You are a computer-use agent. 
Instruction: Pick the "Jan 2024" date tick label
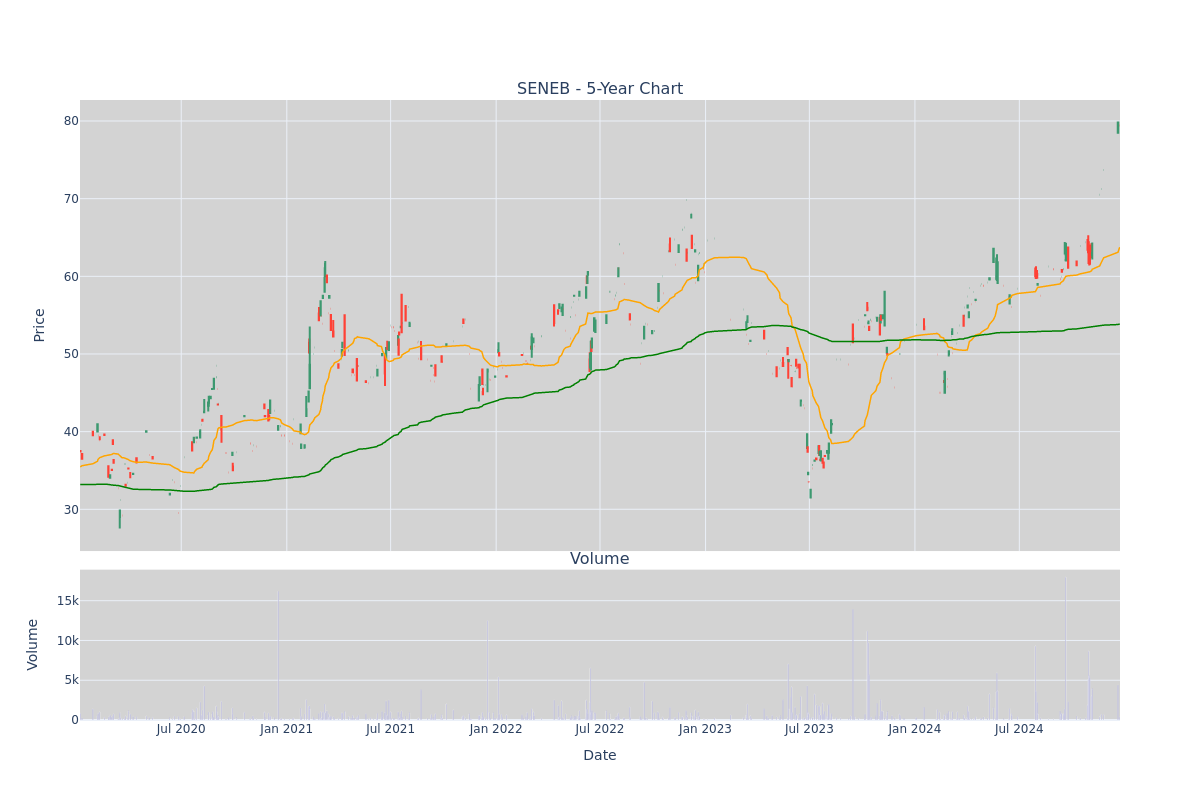click(x=915, y=729)
